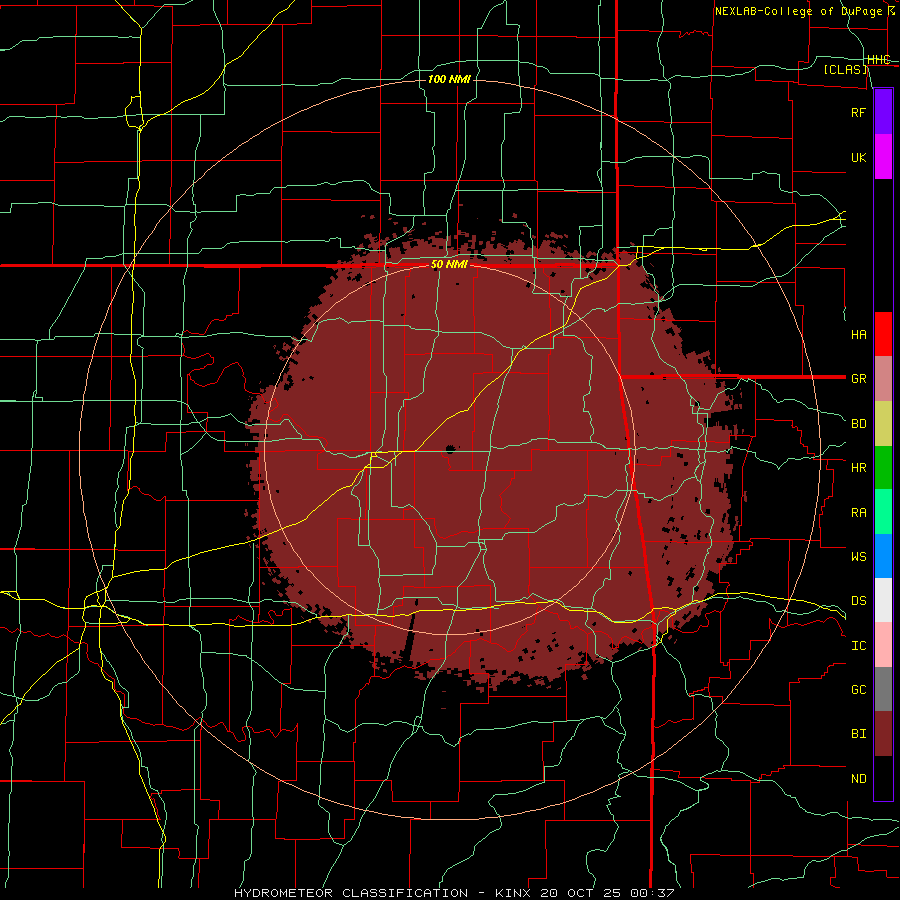Click the HHC product code label
This screenshot has width=900, height=900.
tap(878, 60)
